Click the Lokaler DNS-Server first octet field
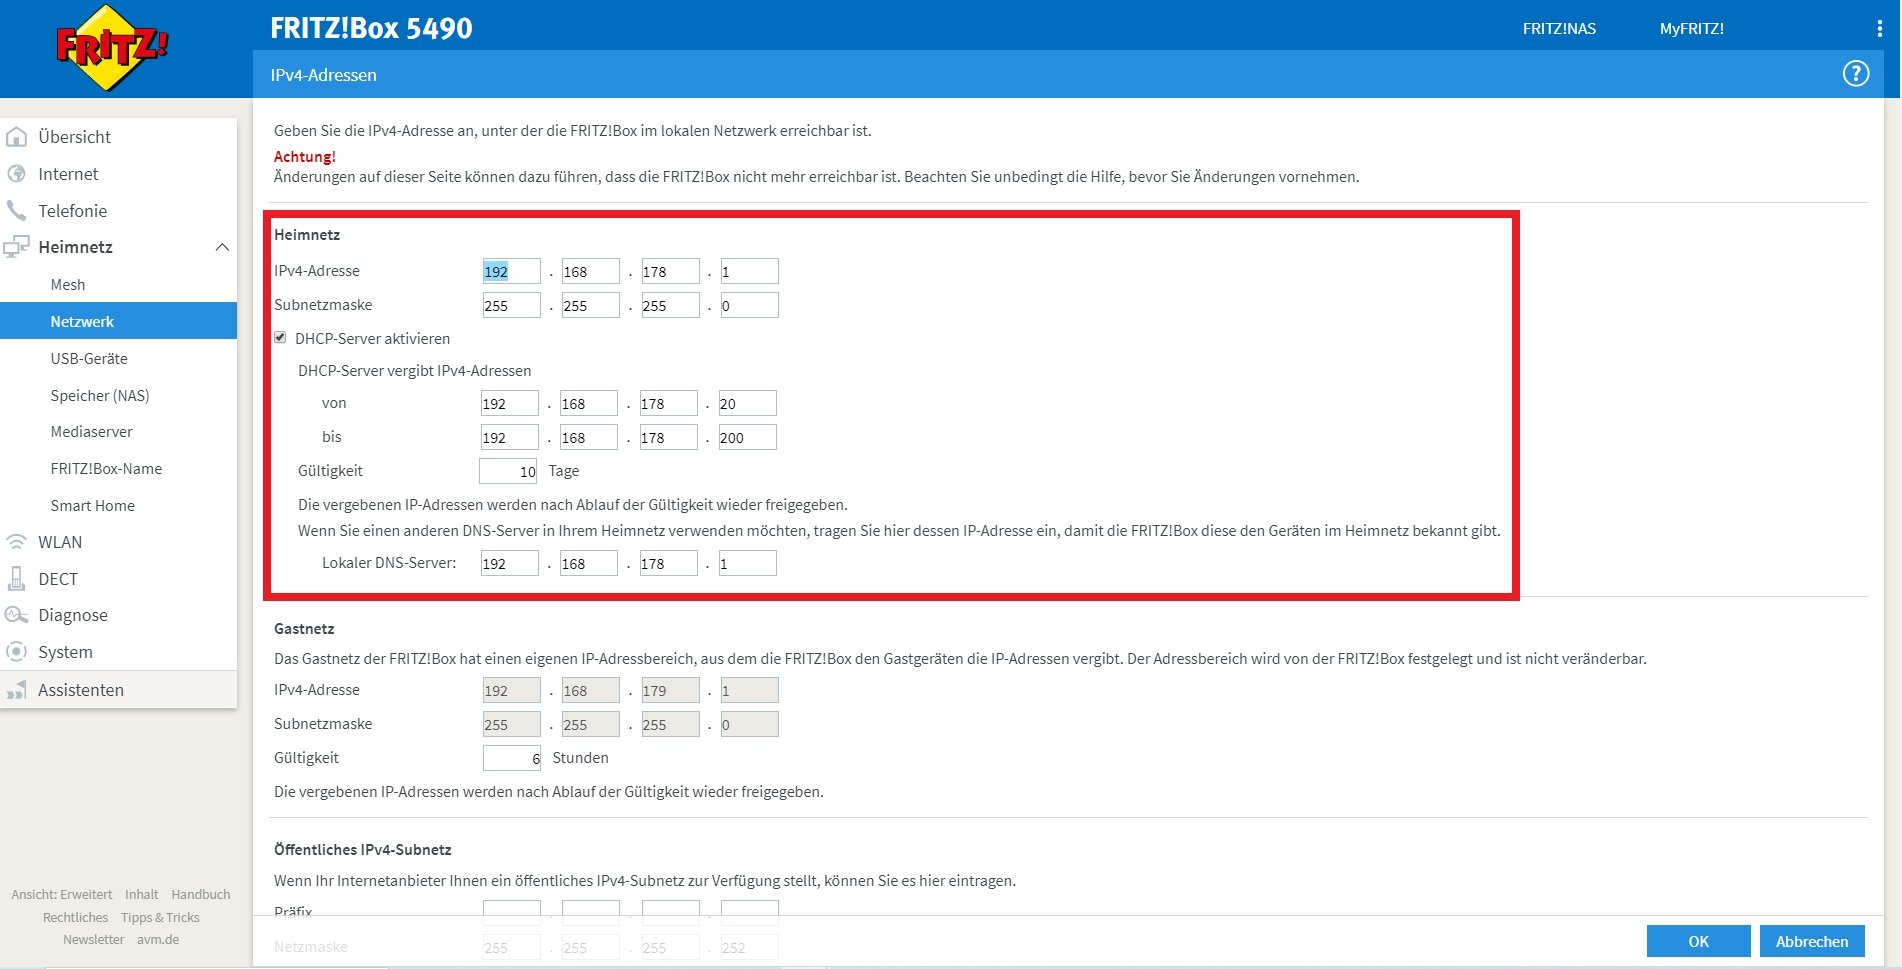The width and height of the screenshot is (1902, 969). click(509, 563)
